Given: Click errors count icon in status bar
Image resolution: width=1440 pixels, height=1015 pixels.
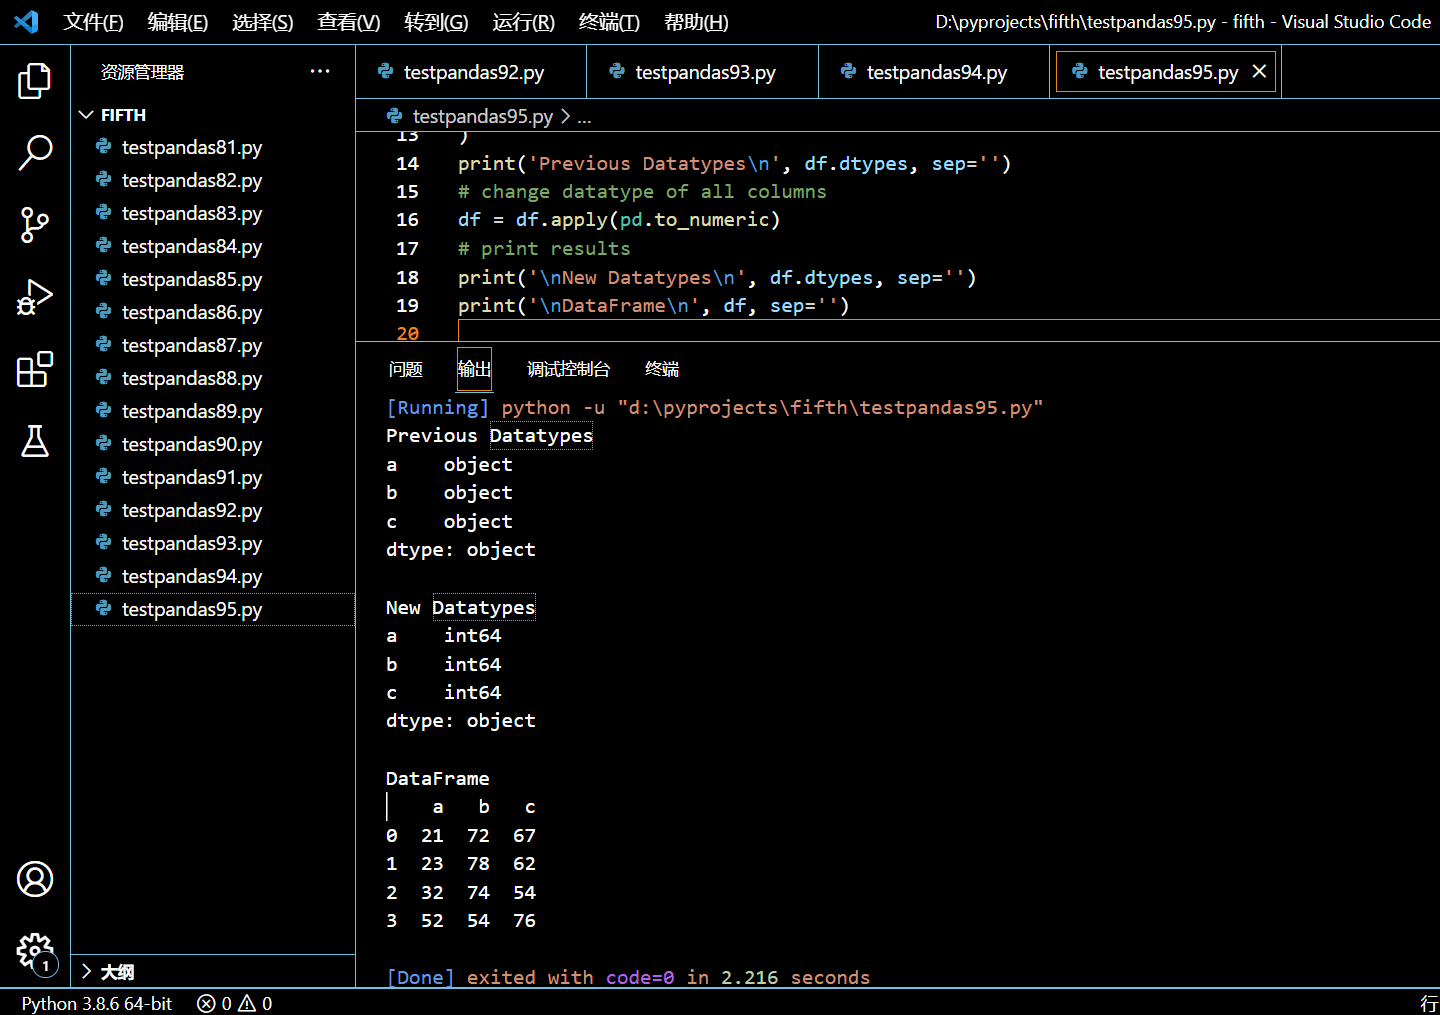Looking at the screenshot, I should 206,1003.
